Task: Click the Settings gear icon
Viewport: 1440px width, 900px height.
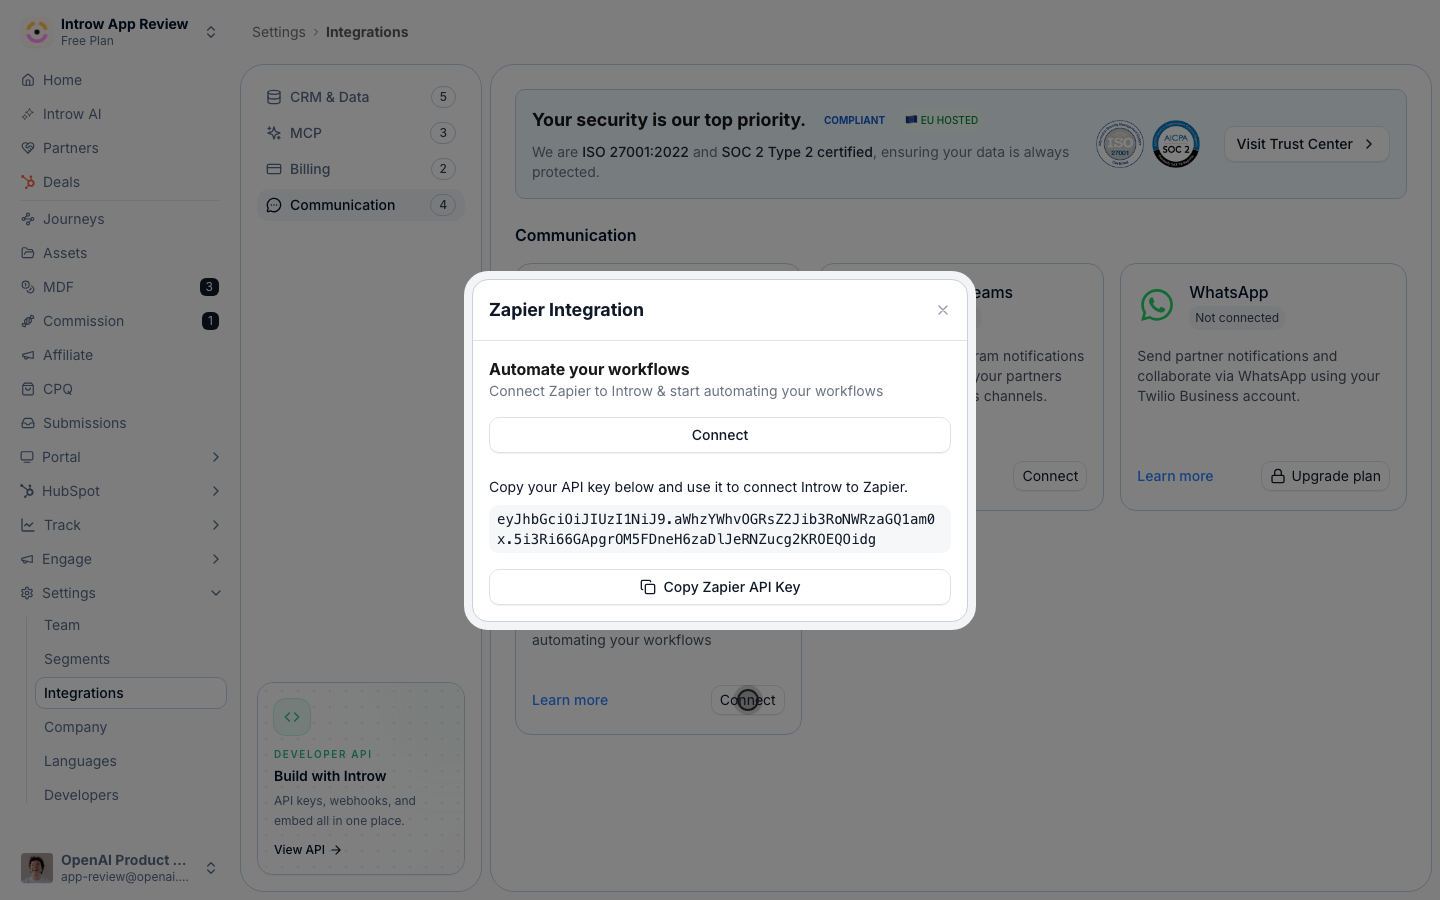Action: coord(27,593)
